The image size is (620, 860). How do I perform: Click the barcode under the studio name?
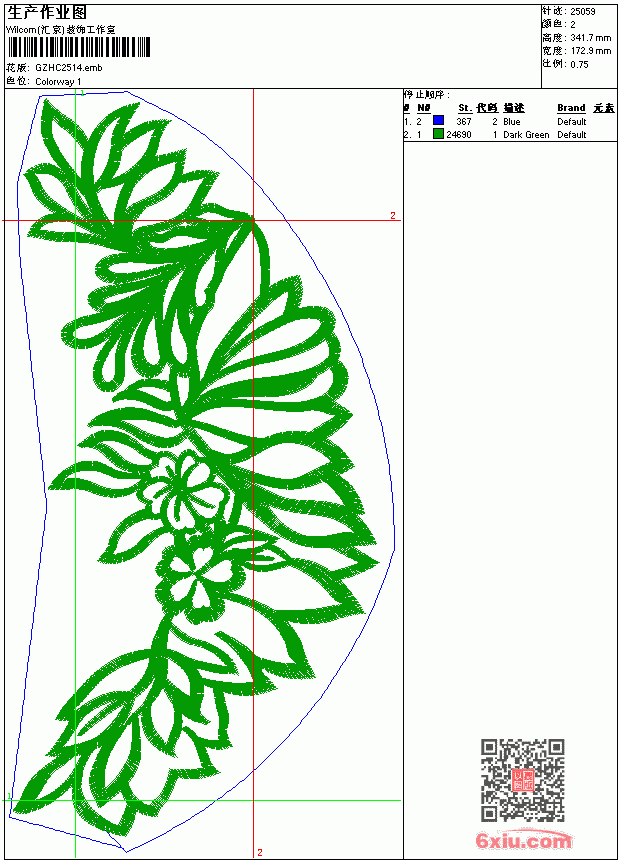pos(78,48)
